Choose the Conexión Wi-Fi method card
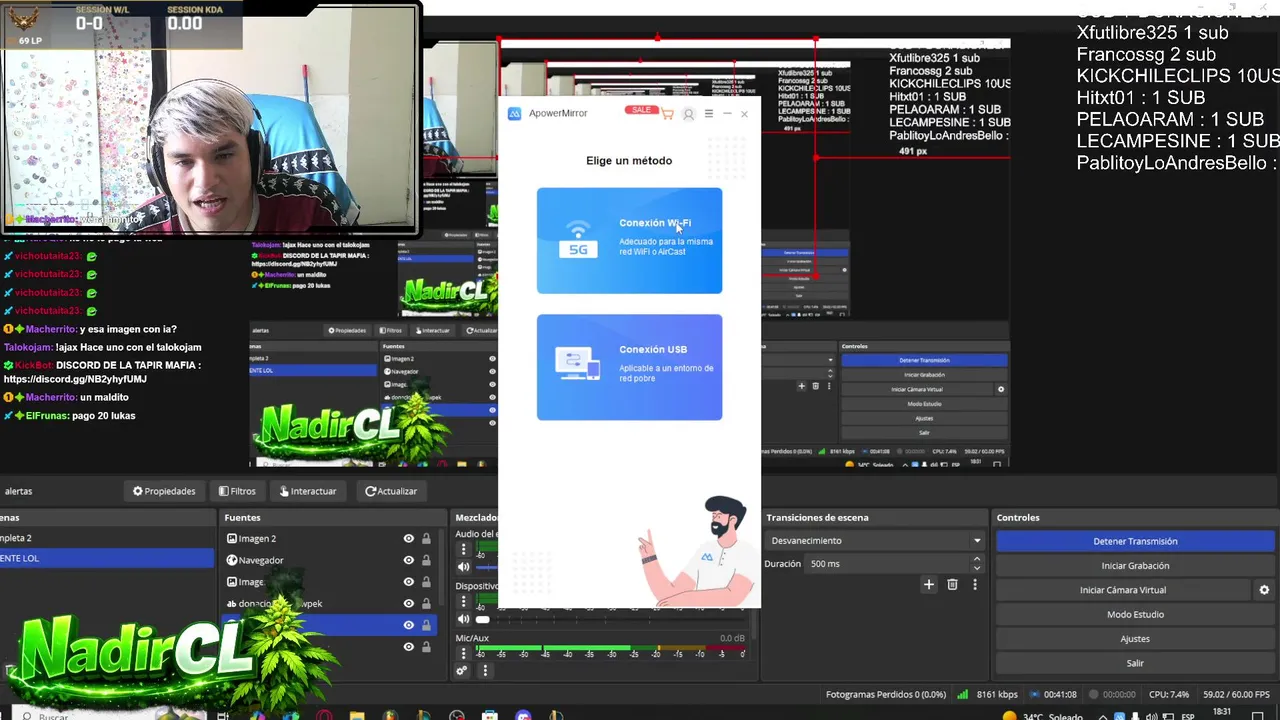1280x720 pixels. (629, 241)
